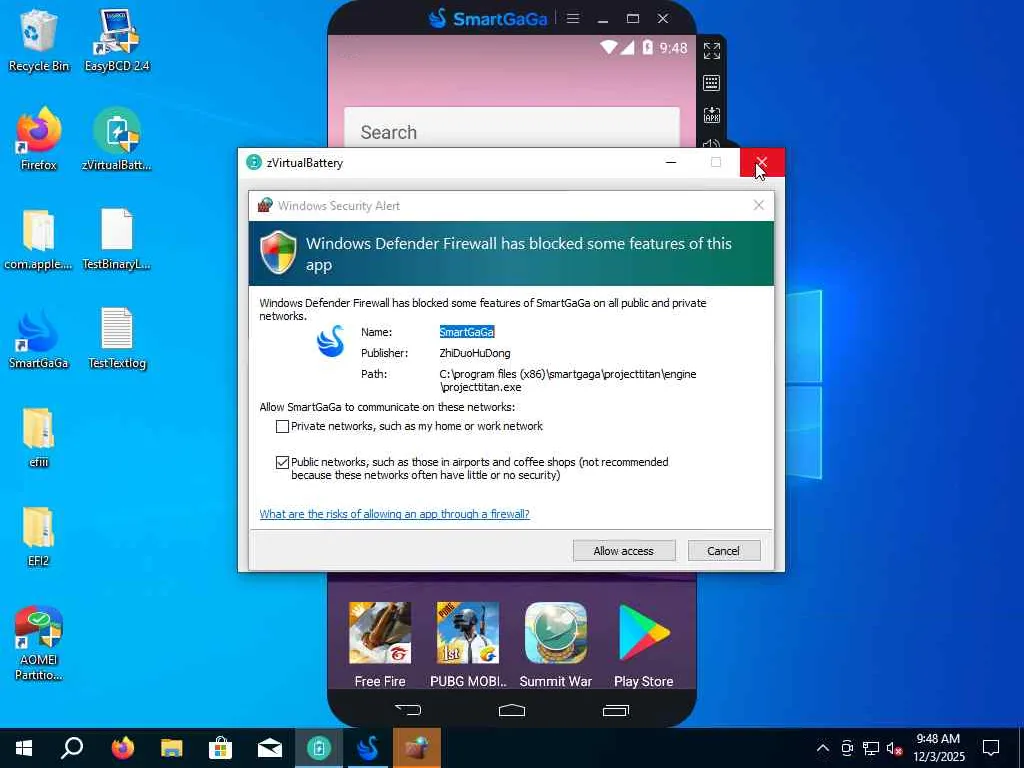
Task: Switch to Windows Security Alert taskbar button
Action: point(417,748)
